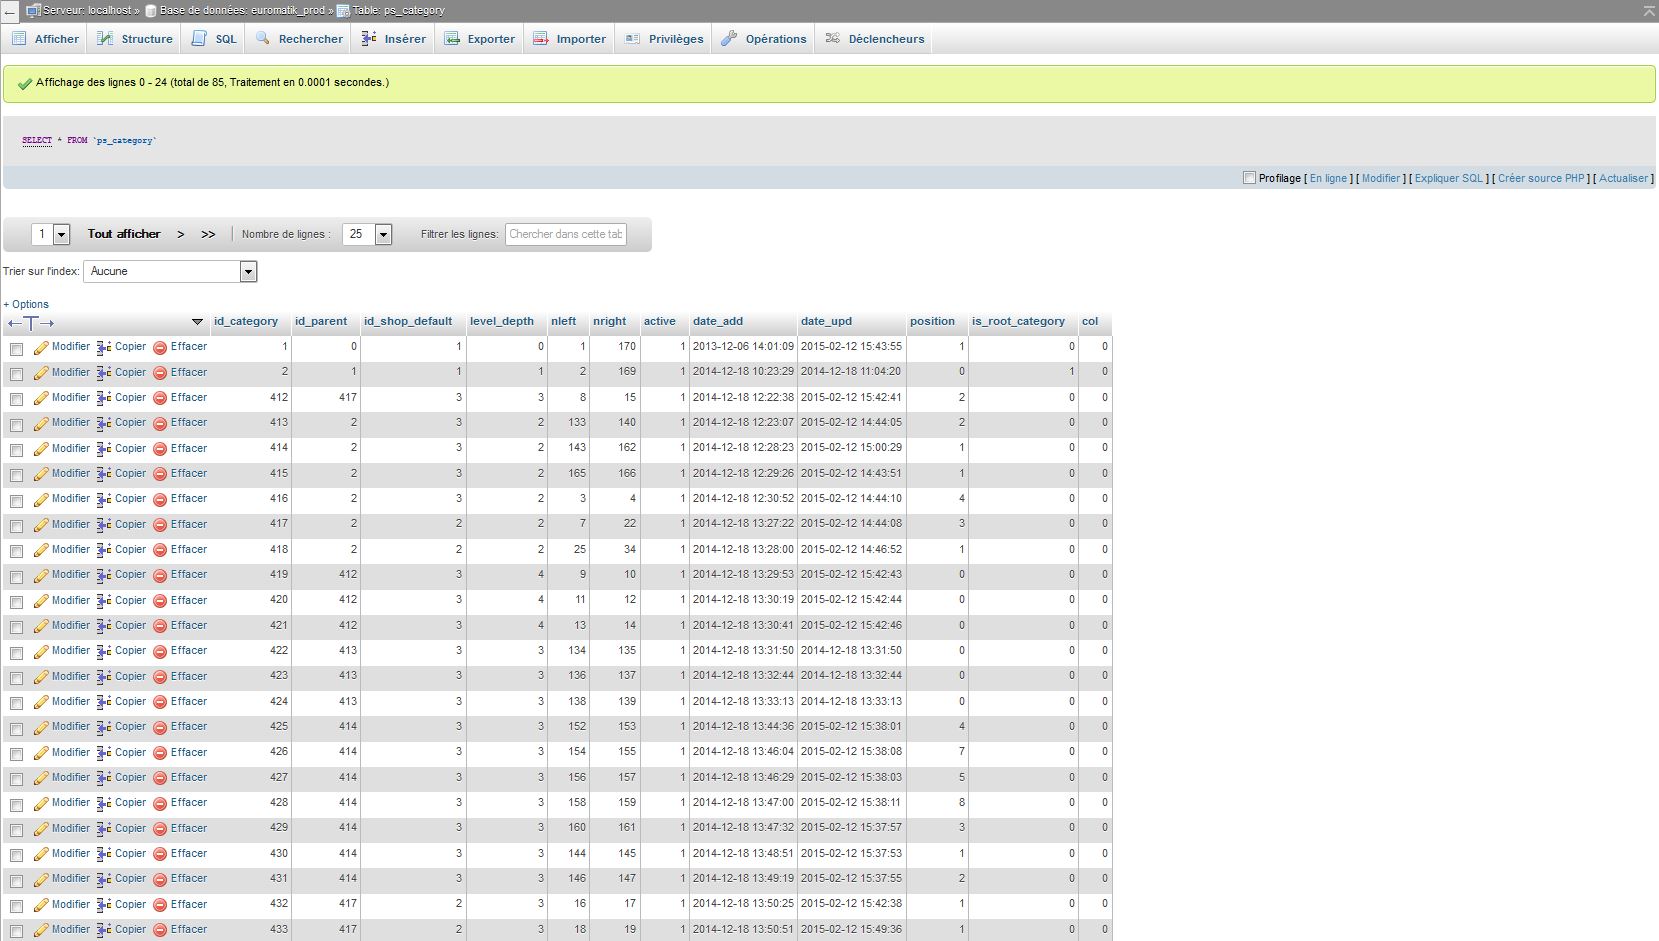Click the server icon in the breadcrumb
Screen dimensions: 1659x941
click(33, 10)
